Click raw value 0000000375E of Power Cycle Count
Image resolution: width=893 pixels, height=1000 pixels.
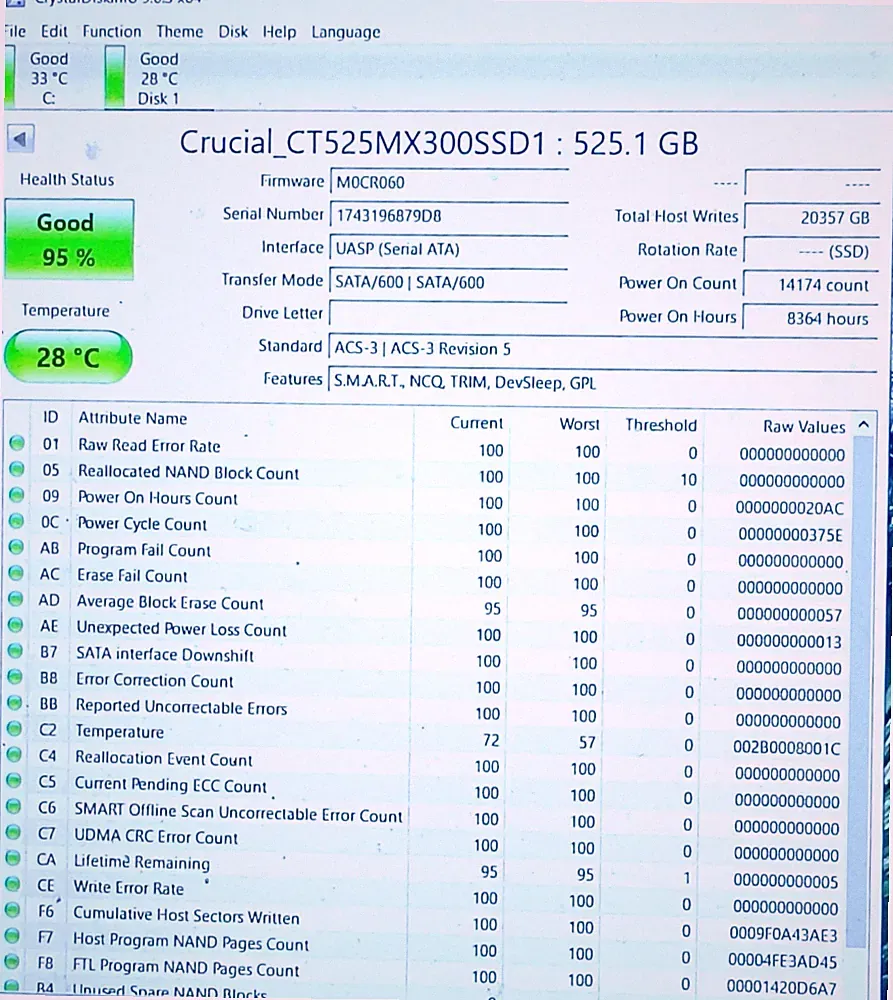click(790, 534)
